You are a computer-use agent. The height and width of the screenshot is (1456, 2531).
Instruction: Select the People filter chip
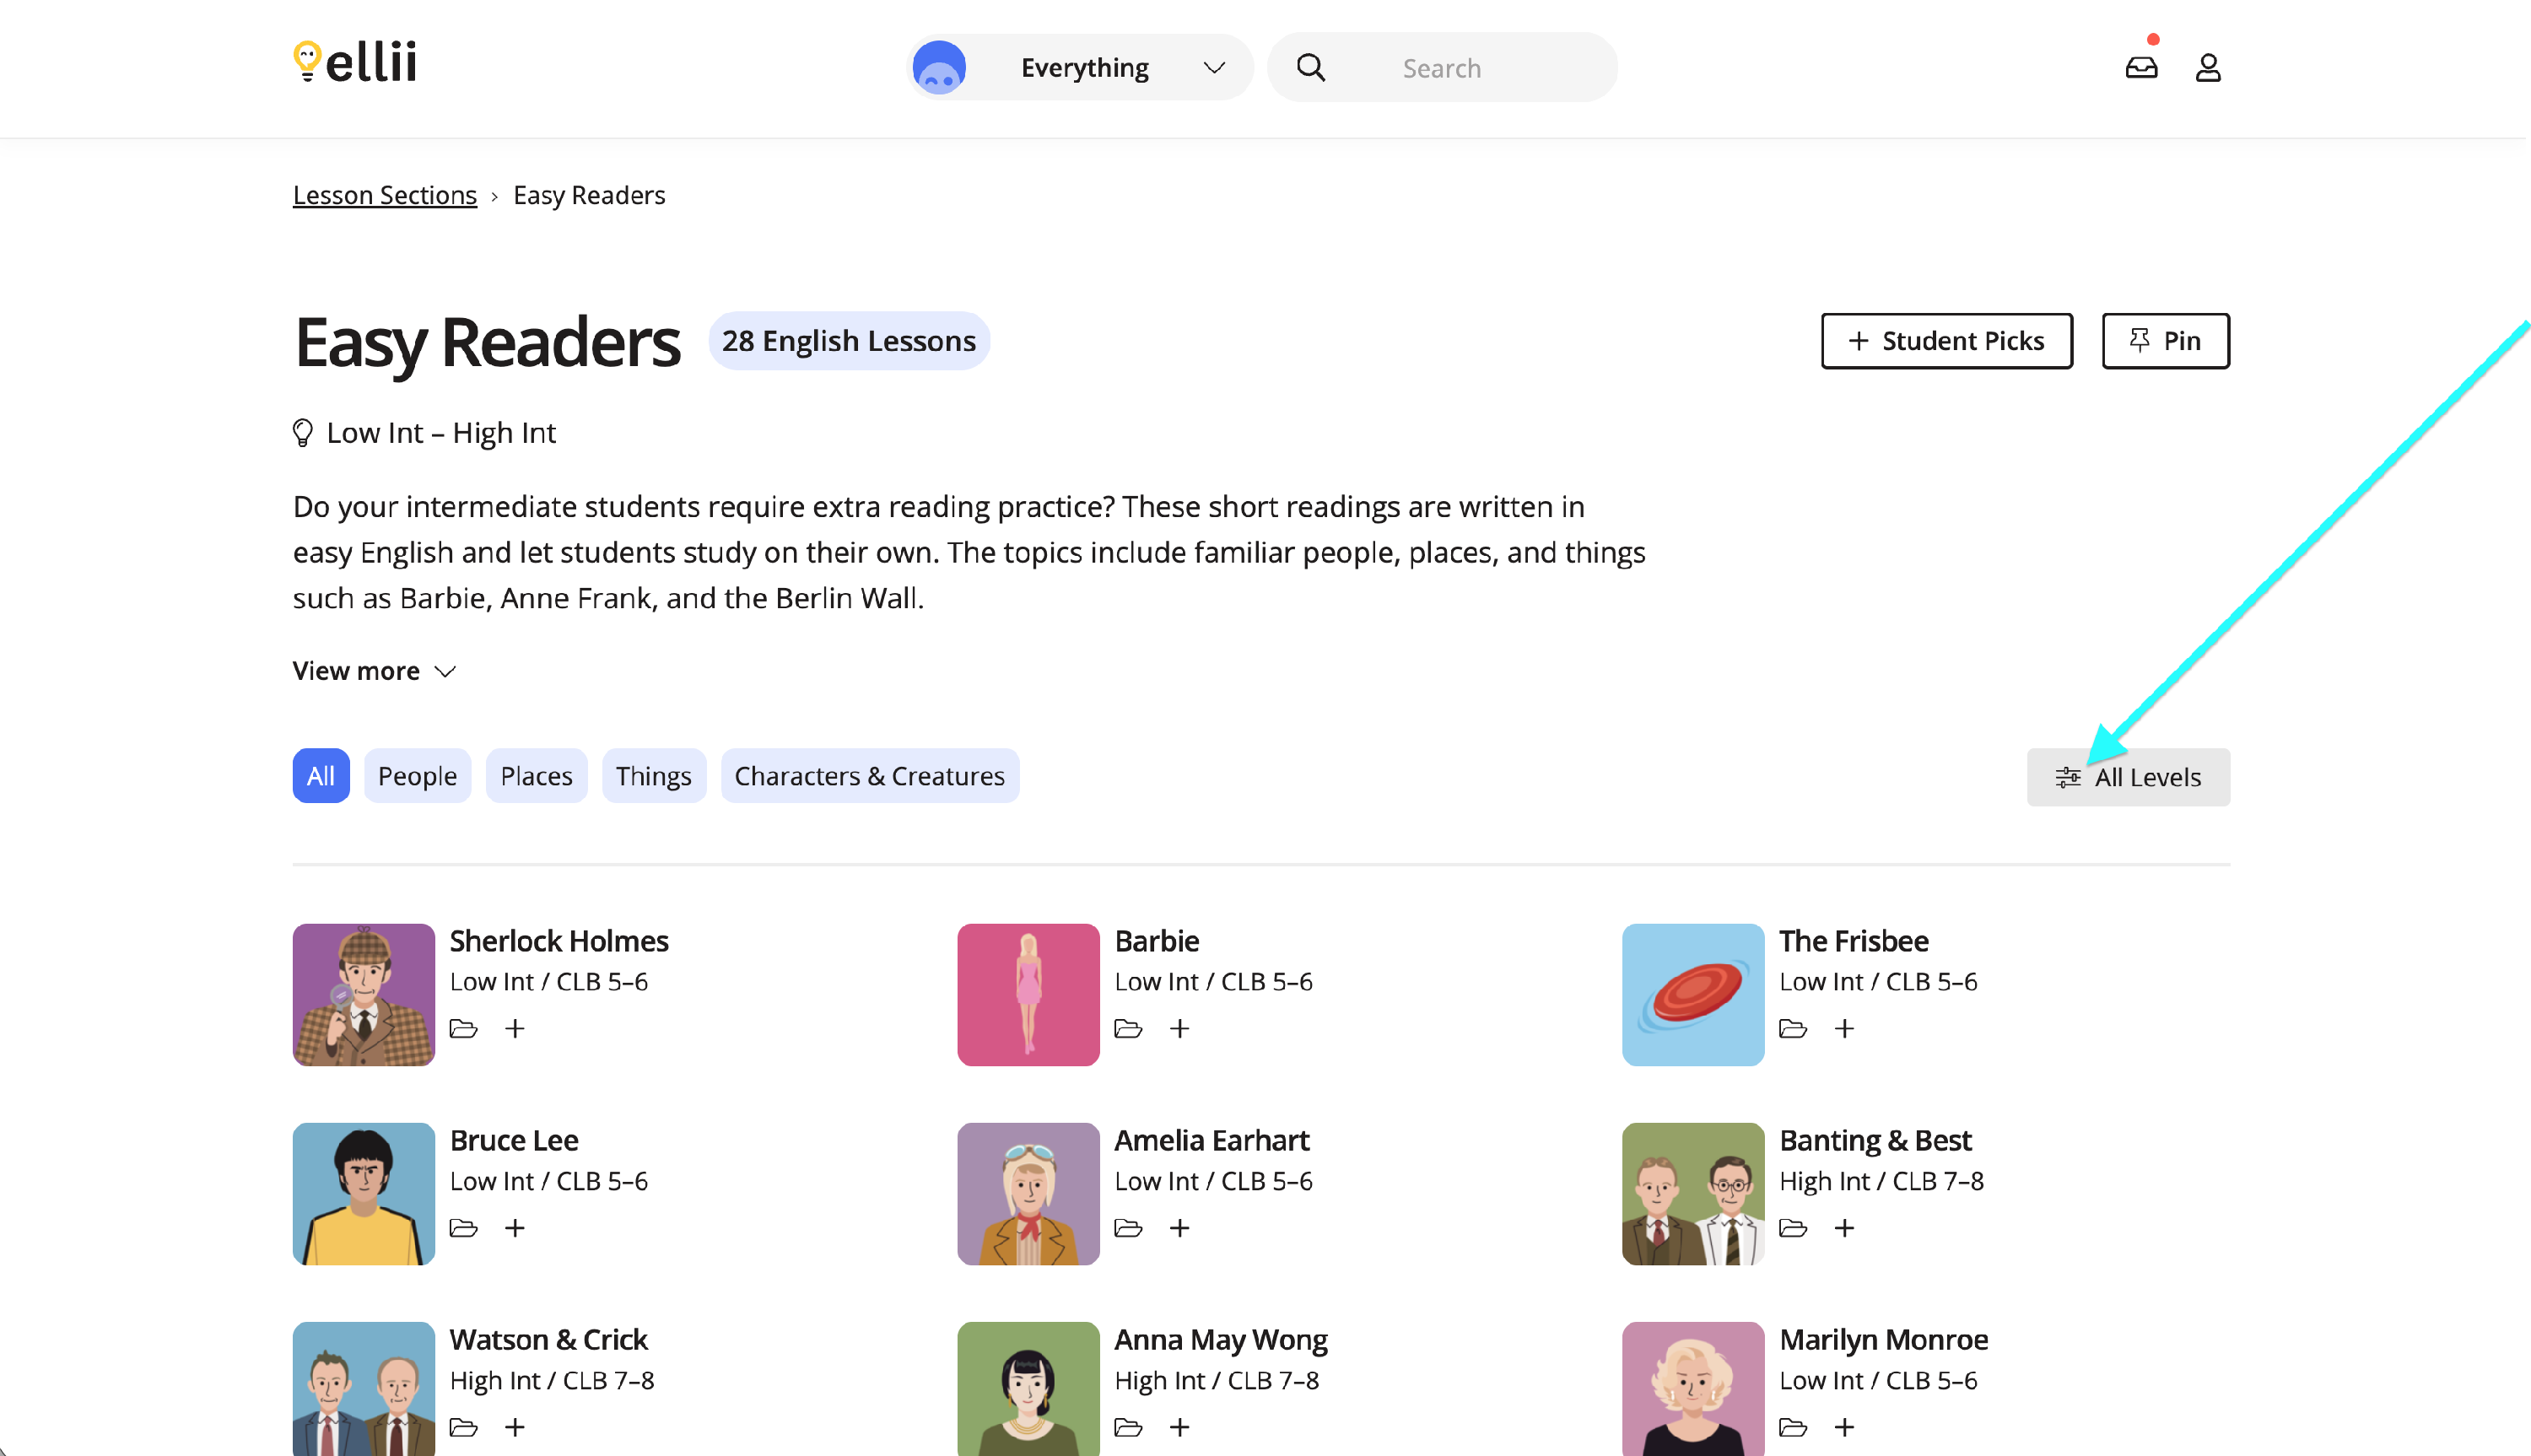pyautogui.click(x=417, y=776)
